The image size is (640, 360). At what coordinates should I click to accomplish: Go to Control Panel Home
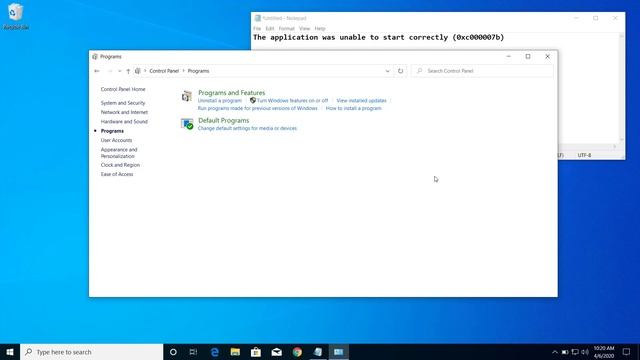[x=123, y=89]
